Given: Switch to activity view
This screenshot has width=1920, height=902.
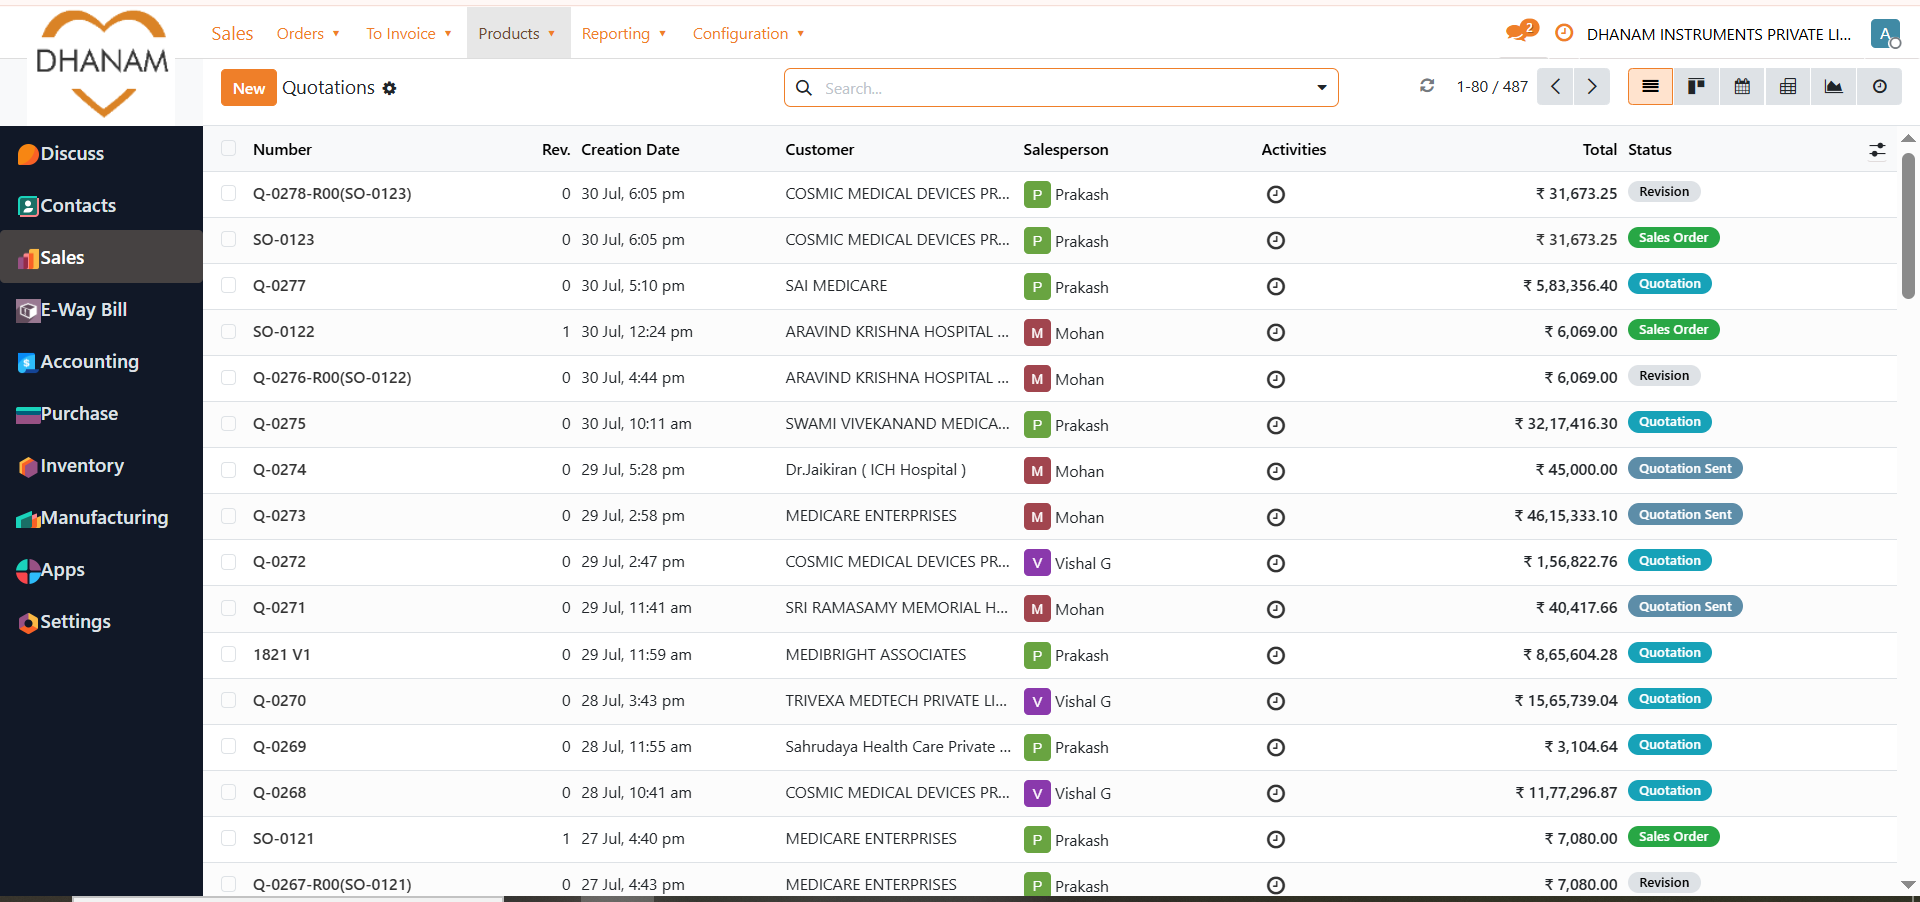Looking at the screenshot, I should click(1880, 87).
